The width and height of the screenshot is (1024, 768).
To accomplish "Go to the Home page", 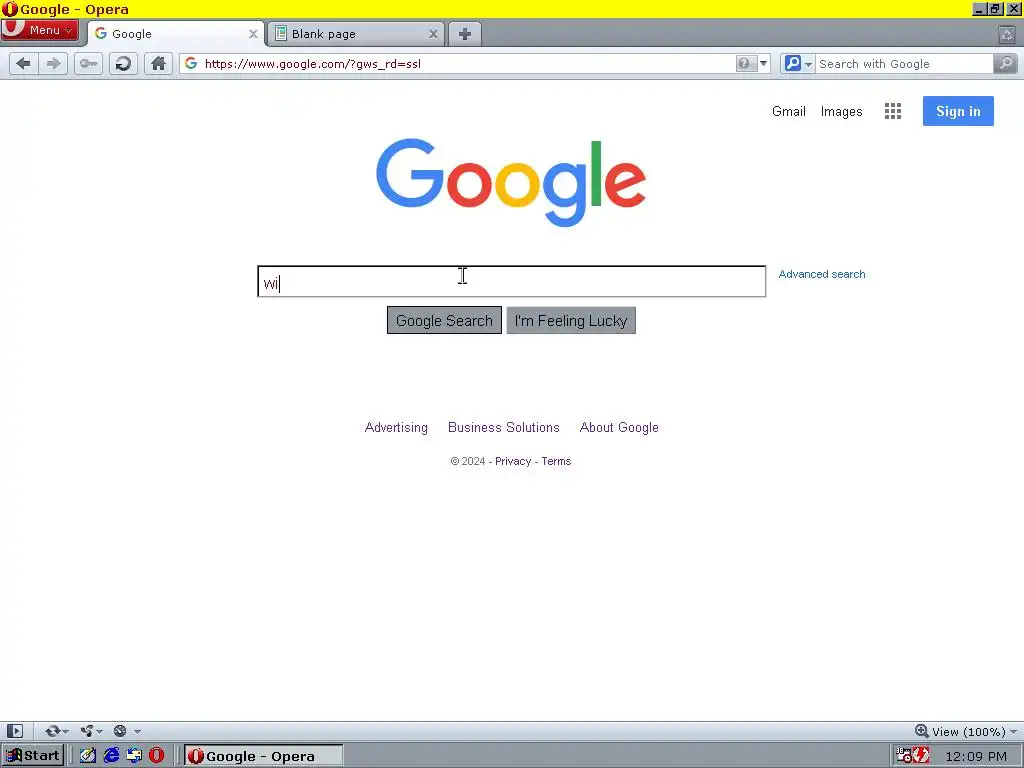I will 158,63.
